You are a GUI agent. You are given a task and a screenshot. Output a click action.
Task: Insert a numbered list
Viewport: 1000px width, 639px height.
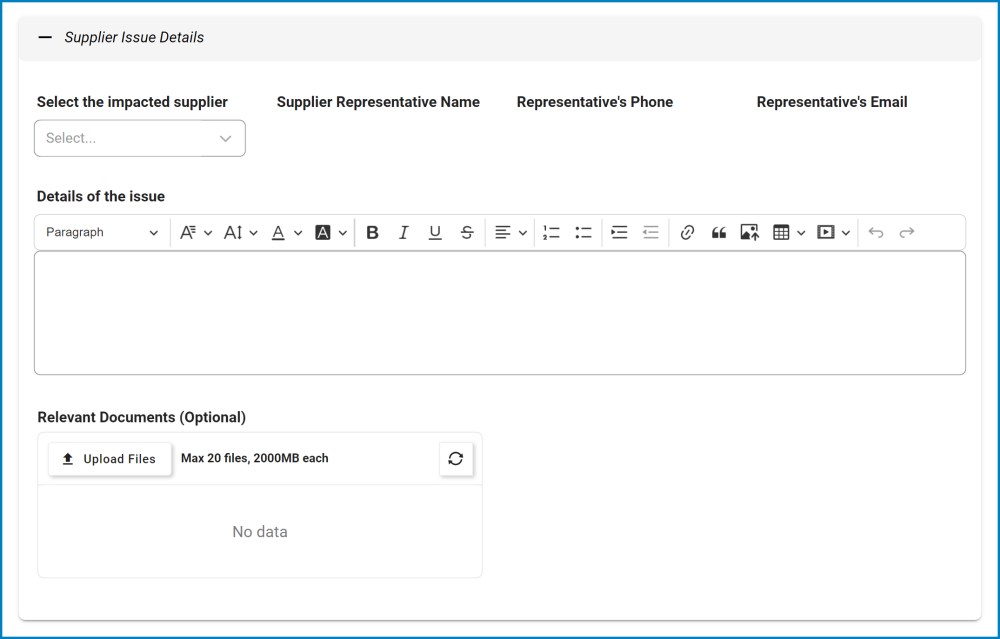coord(552,233)
